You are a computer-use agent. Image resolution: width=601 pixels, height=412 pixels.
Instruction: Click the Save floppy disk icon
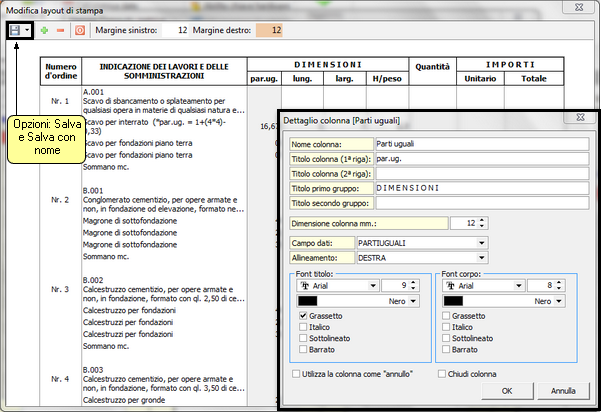point(15,30)
